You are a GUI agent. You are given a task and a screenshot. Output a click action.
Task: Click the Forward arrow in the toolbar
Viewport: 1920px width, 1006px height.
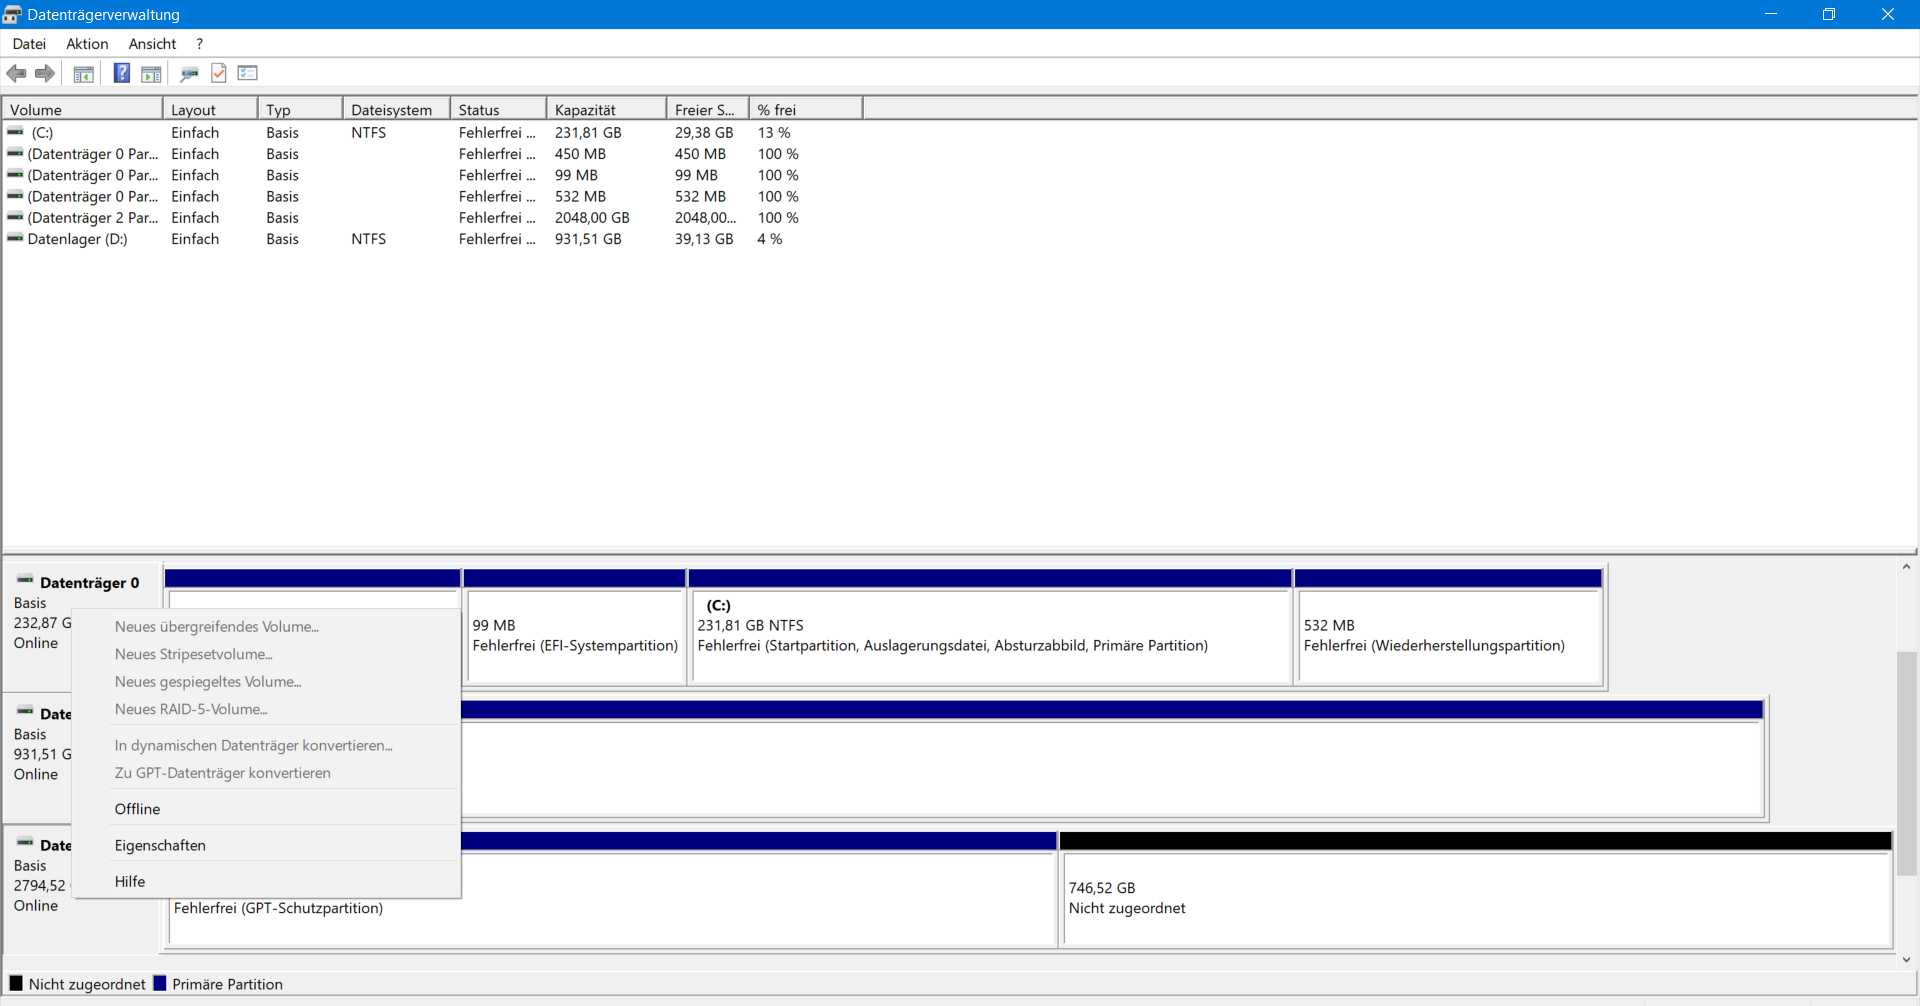[x=45, y=73]
